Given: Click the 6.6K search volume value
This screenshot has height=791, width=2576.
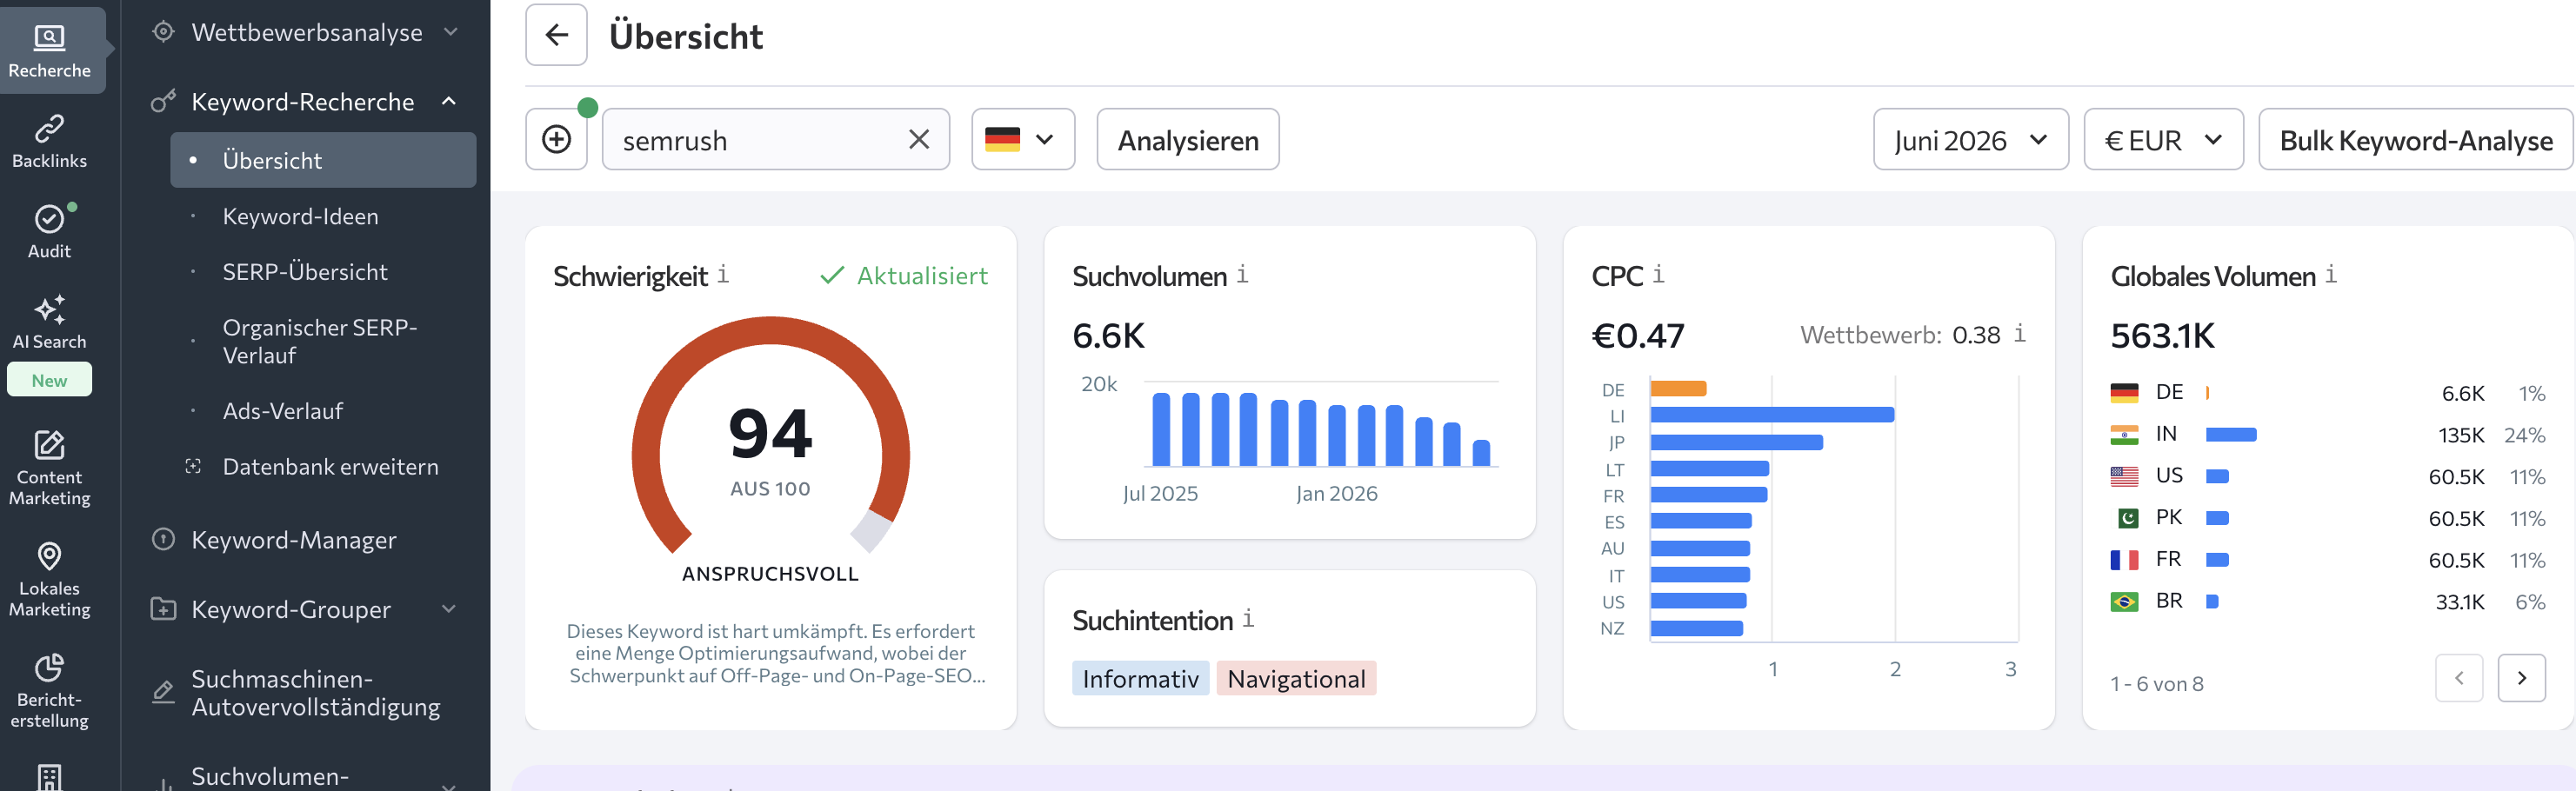Looking at the screenshot, I should pos(1108,335).
